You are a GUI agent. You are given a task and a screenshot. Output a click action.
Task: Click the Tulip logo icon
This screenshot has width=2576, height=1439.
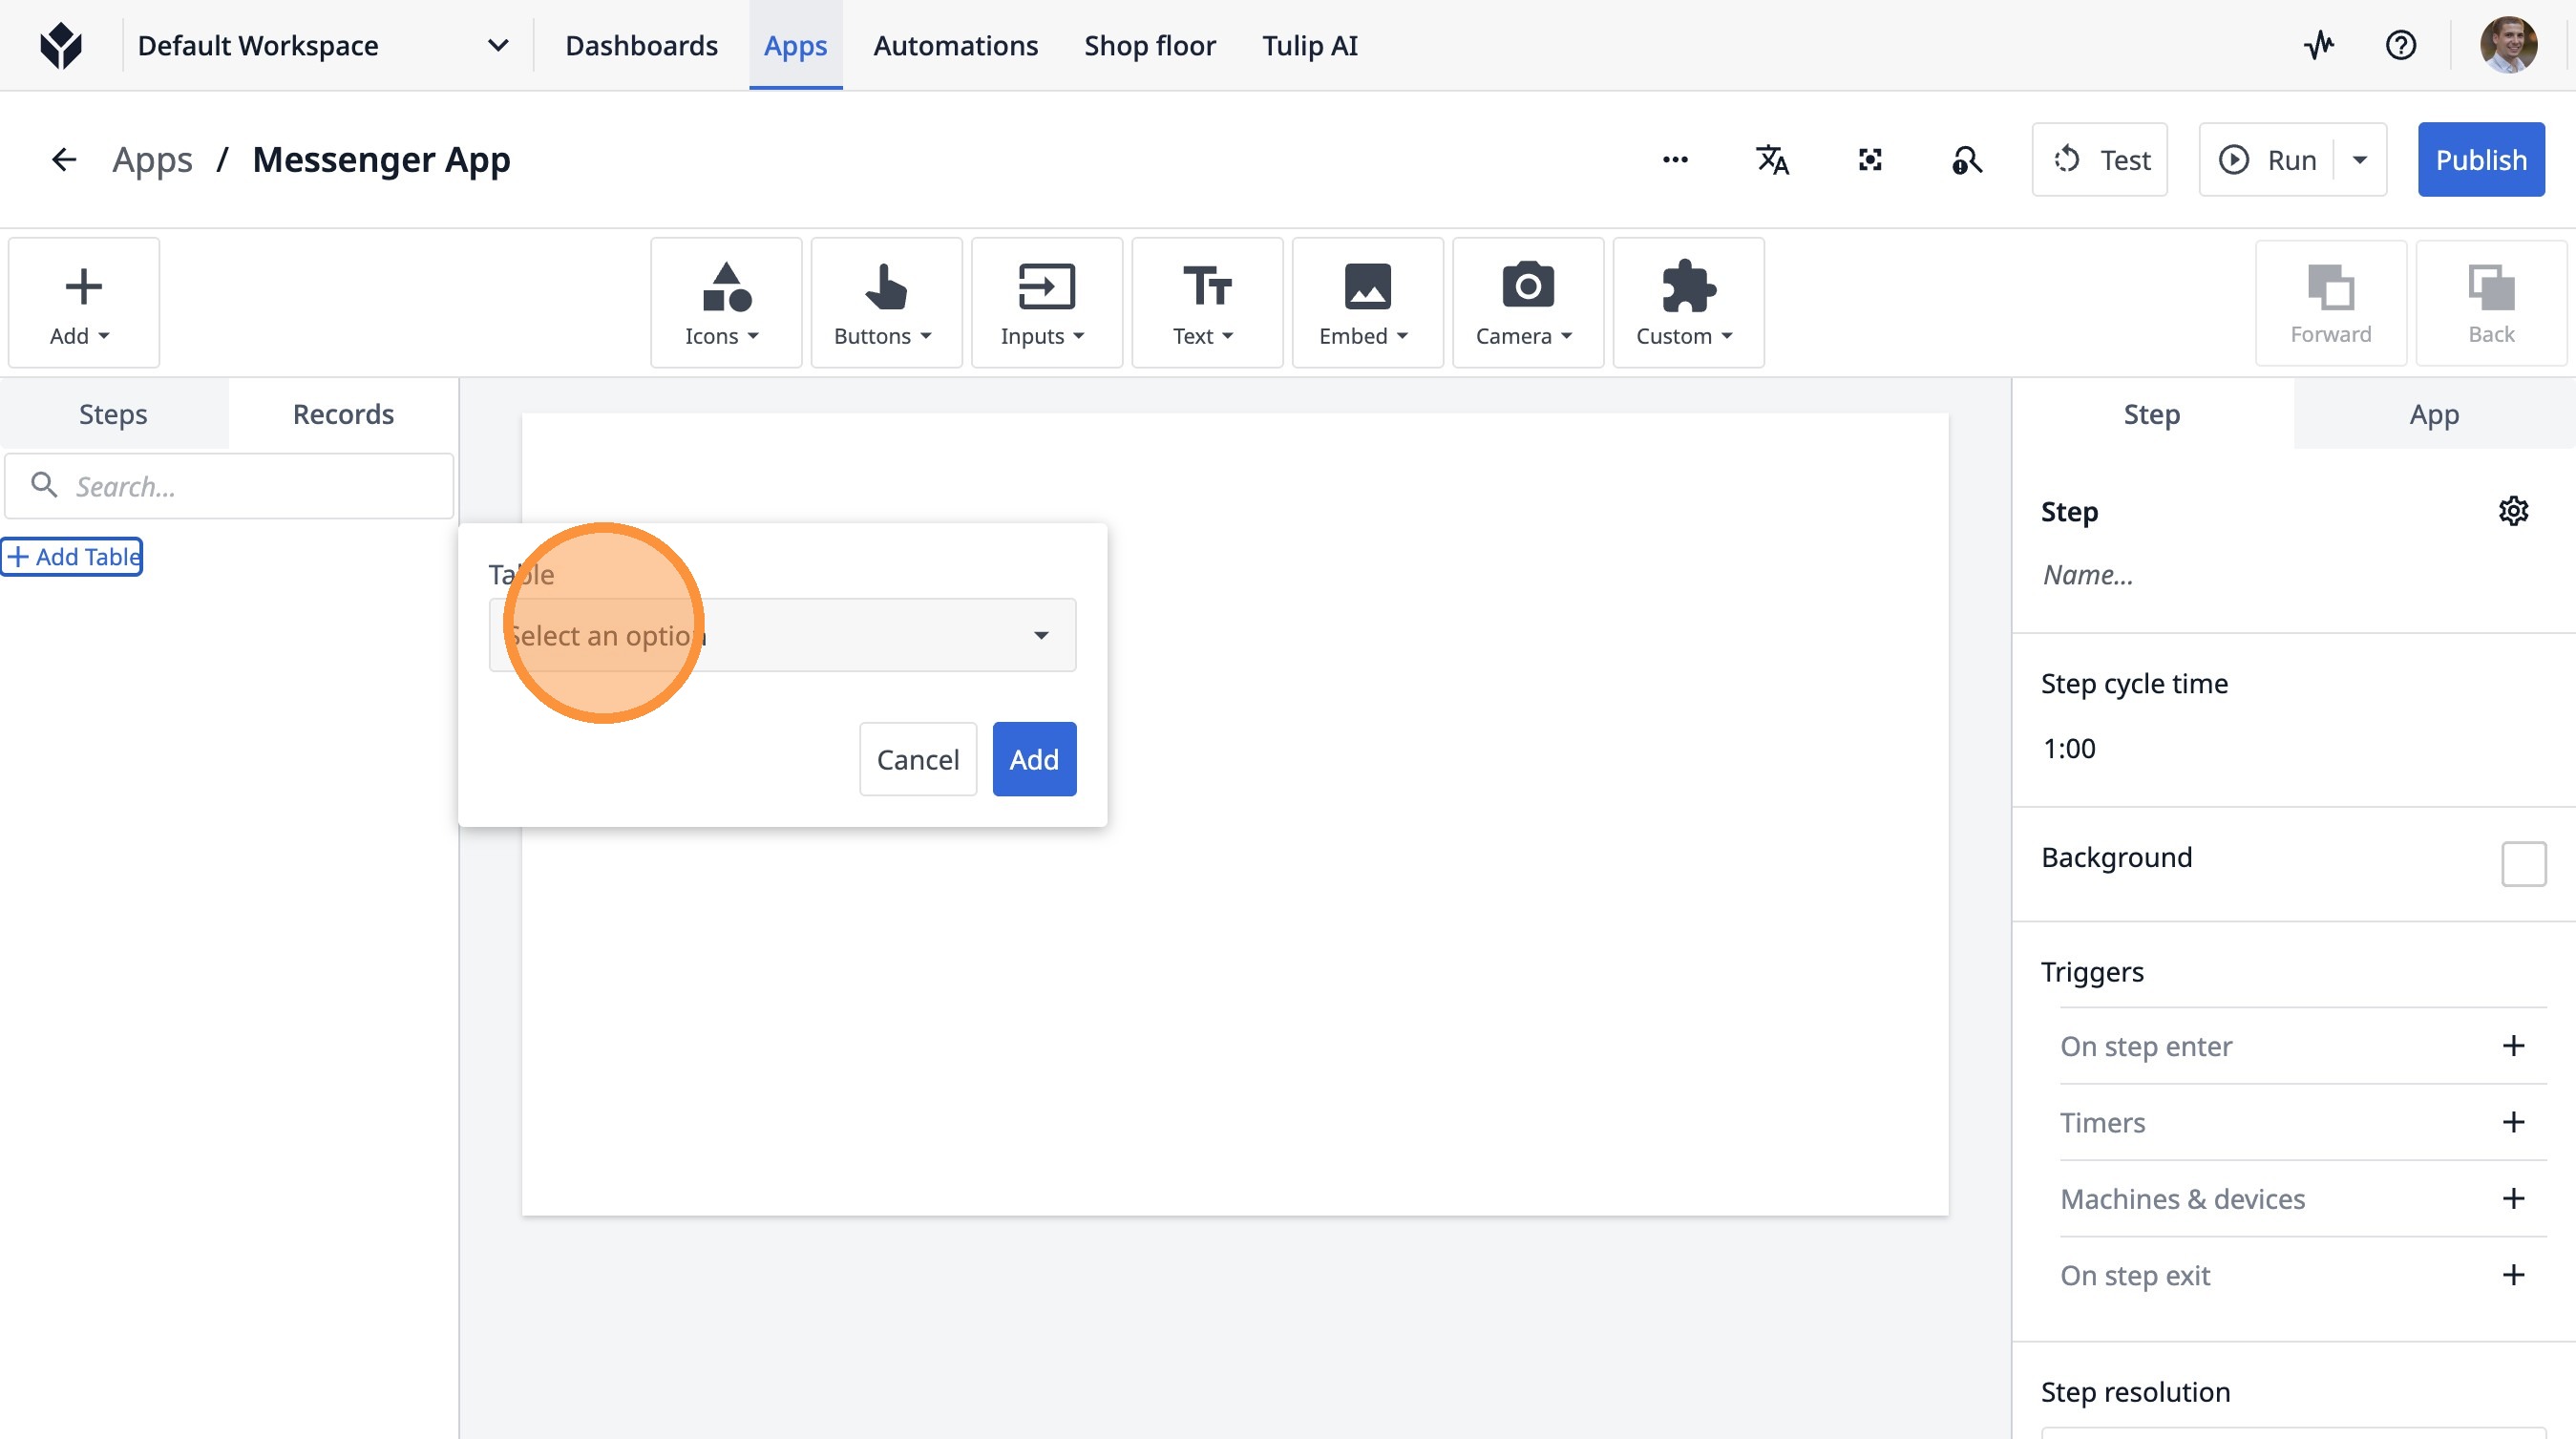pos(61,45)
